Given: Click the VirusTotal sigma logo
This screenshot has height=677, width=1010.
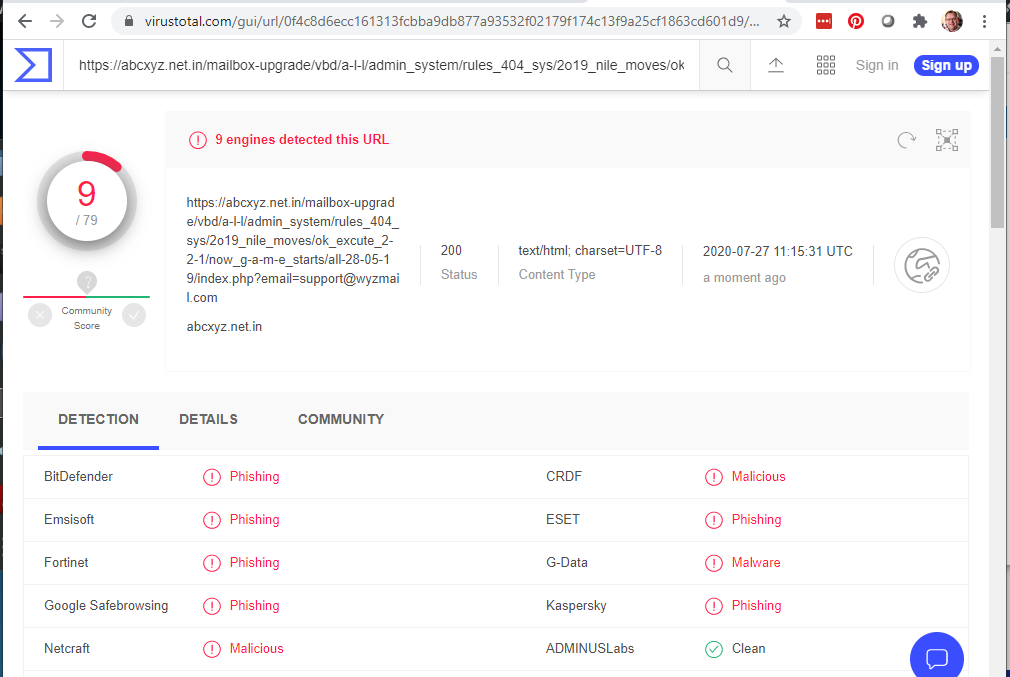Looking at the screenshot, I should [33, 65].
